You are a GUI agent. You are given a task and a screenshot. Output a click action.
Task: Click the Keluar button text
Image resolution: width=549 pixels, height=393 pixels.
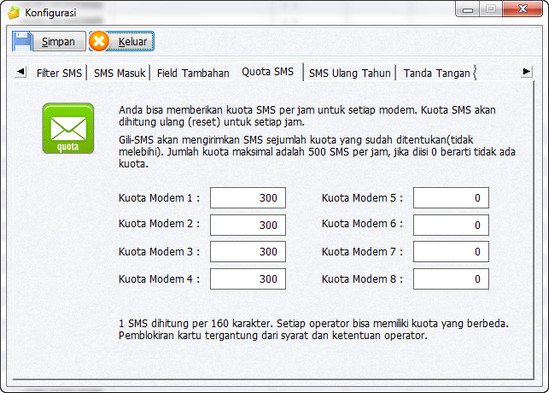tap(132, 41)
